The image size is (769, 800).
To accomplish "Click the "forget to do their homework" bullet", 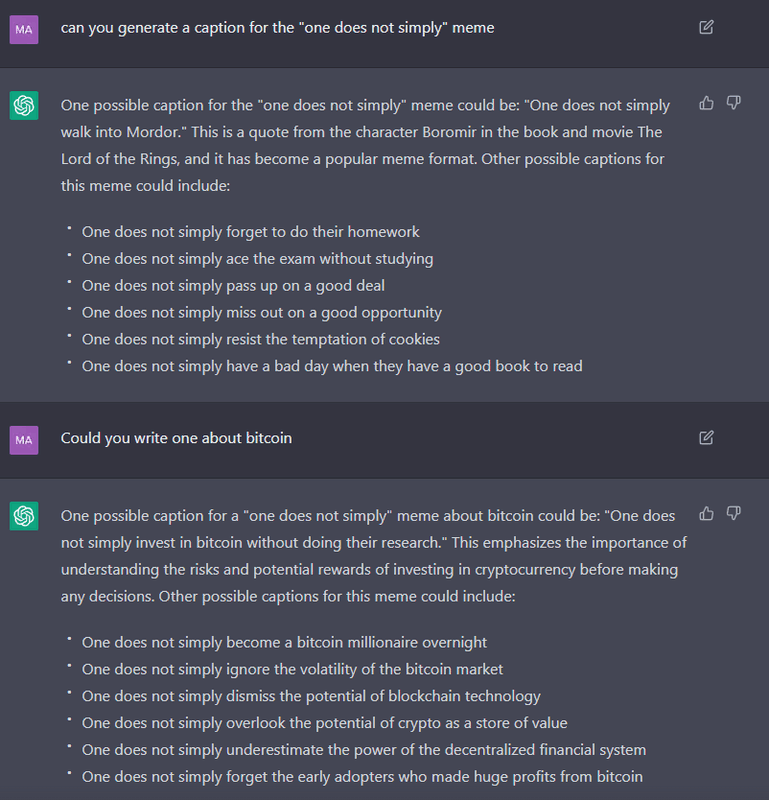I will pos(250,232).
